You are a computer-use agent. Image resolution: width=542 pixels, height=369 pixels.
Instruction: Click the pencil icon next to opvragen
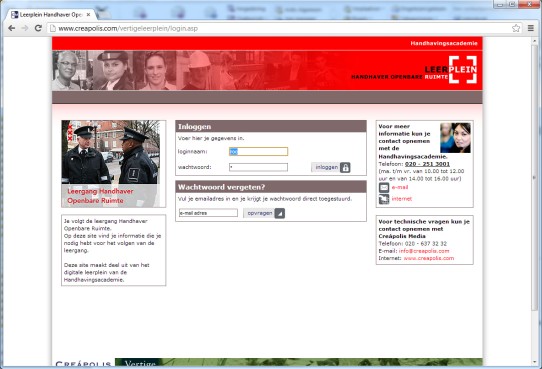[280, 214]
